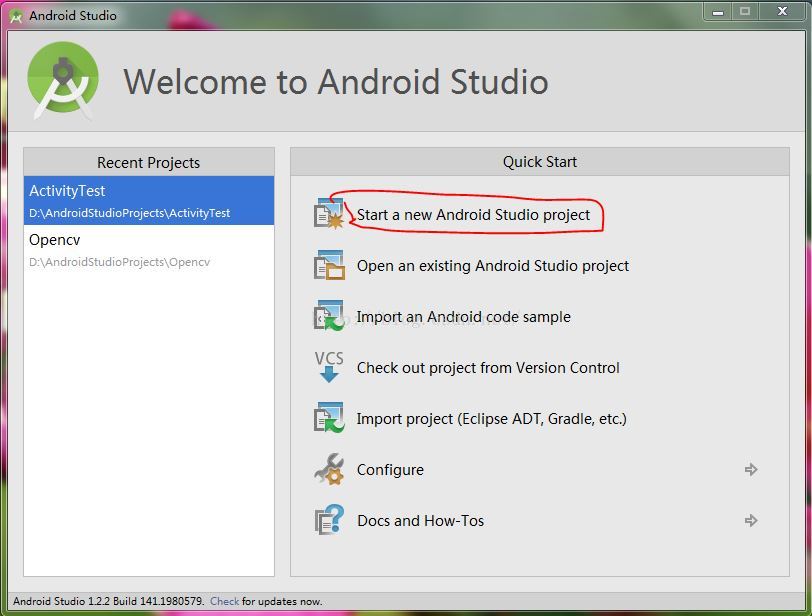This screenshot has width=812, height=616.
Task: Click the new project icon with orange starburst
Action: (329, 214)
